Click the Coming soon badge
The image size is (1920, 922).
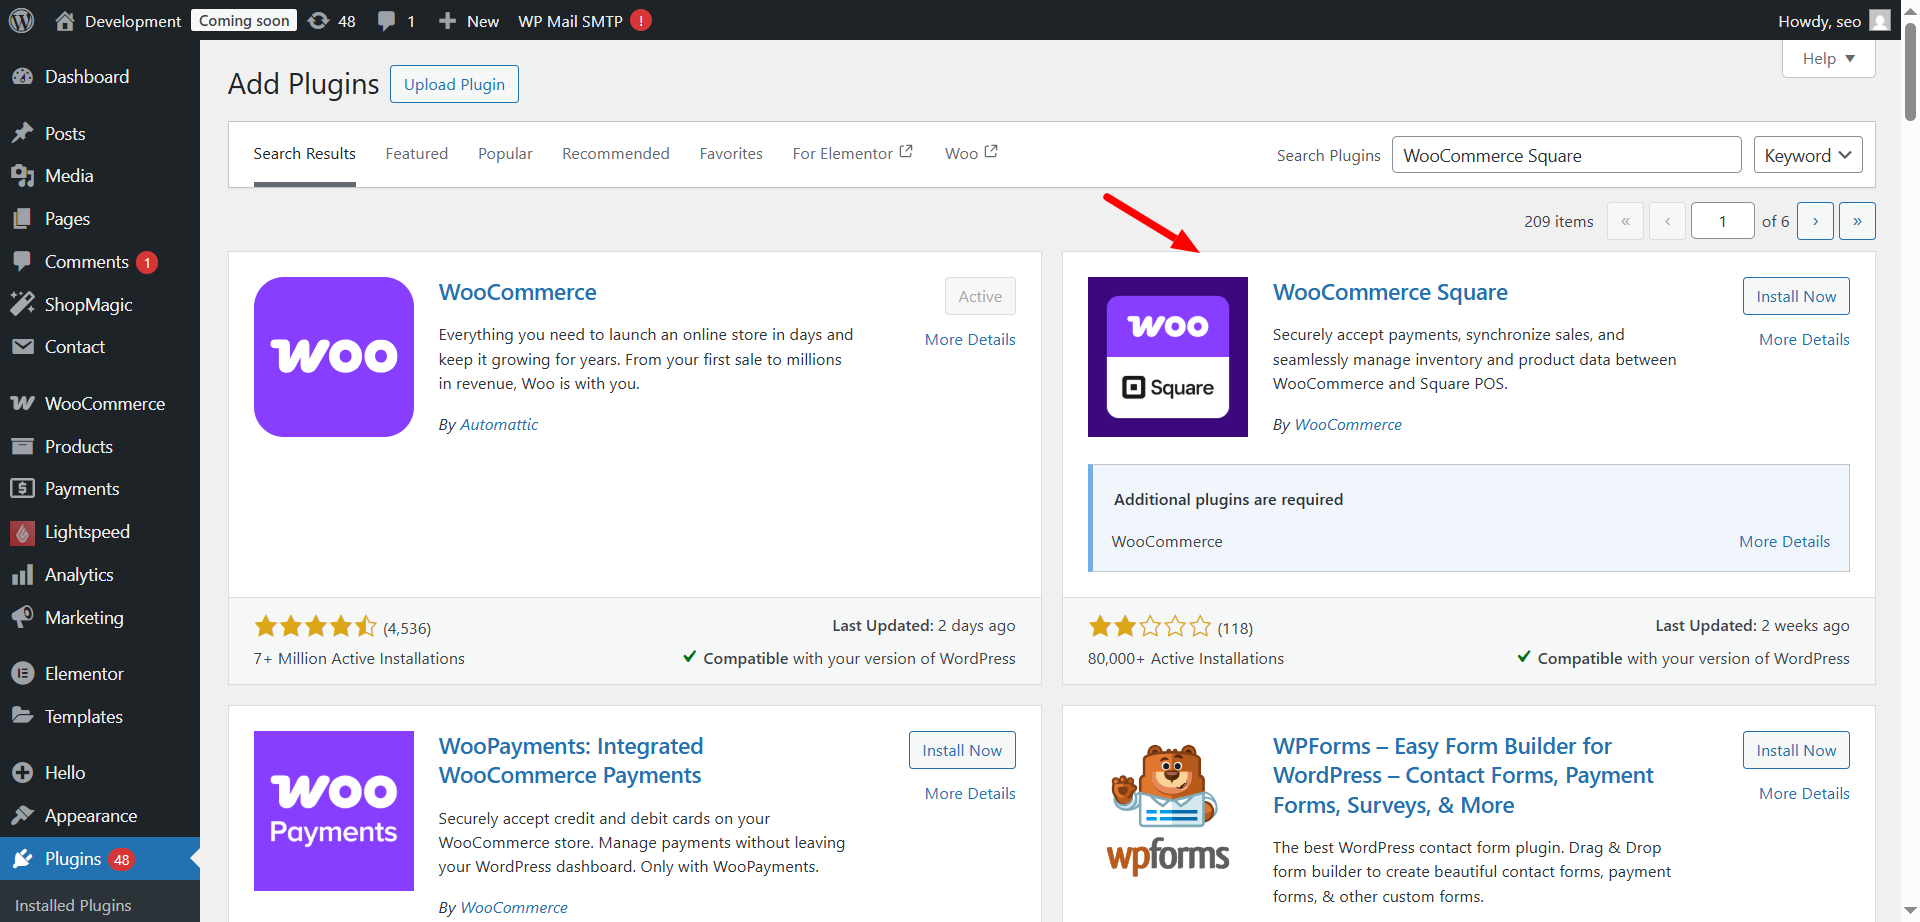click(244, 20)
